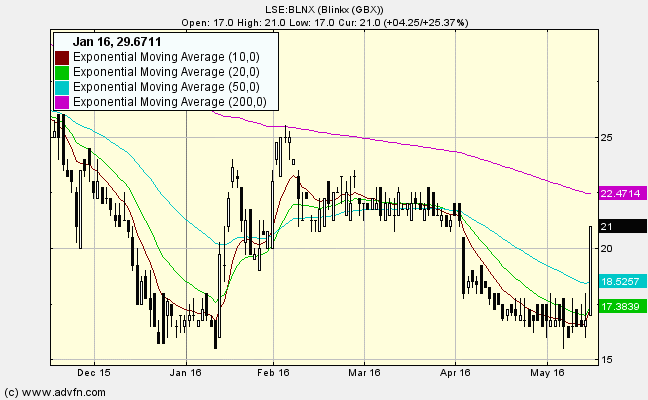The width and height of the screenshot is (648, 400).
Task: Click the 'Feb 16' x-axis label
Action: [x=273, y=373]
